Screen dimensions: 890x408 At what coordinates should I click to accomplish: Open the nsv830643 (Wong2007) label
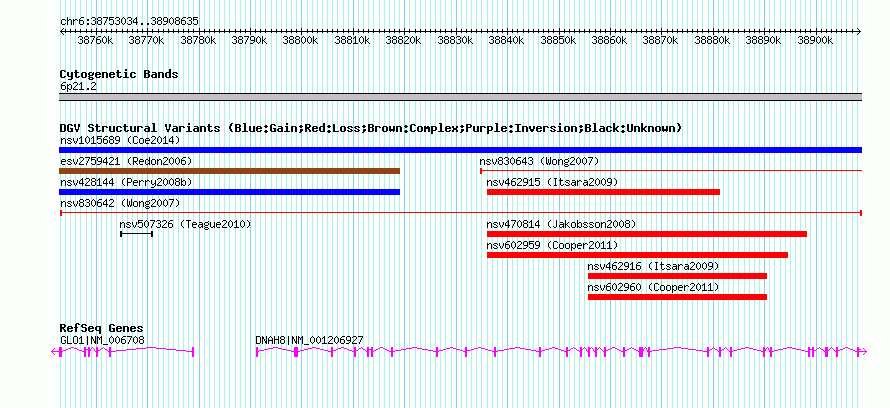(539, 161)
